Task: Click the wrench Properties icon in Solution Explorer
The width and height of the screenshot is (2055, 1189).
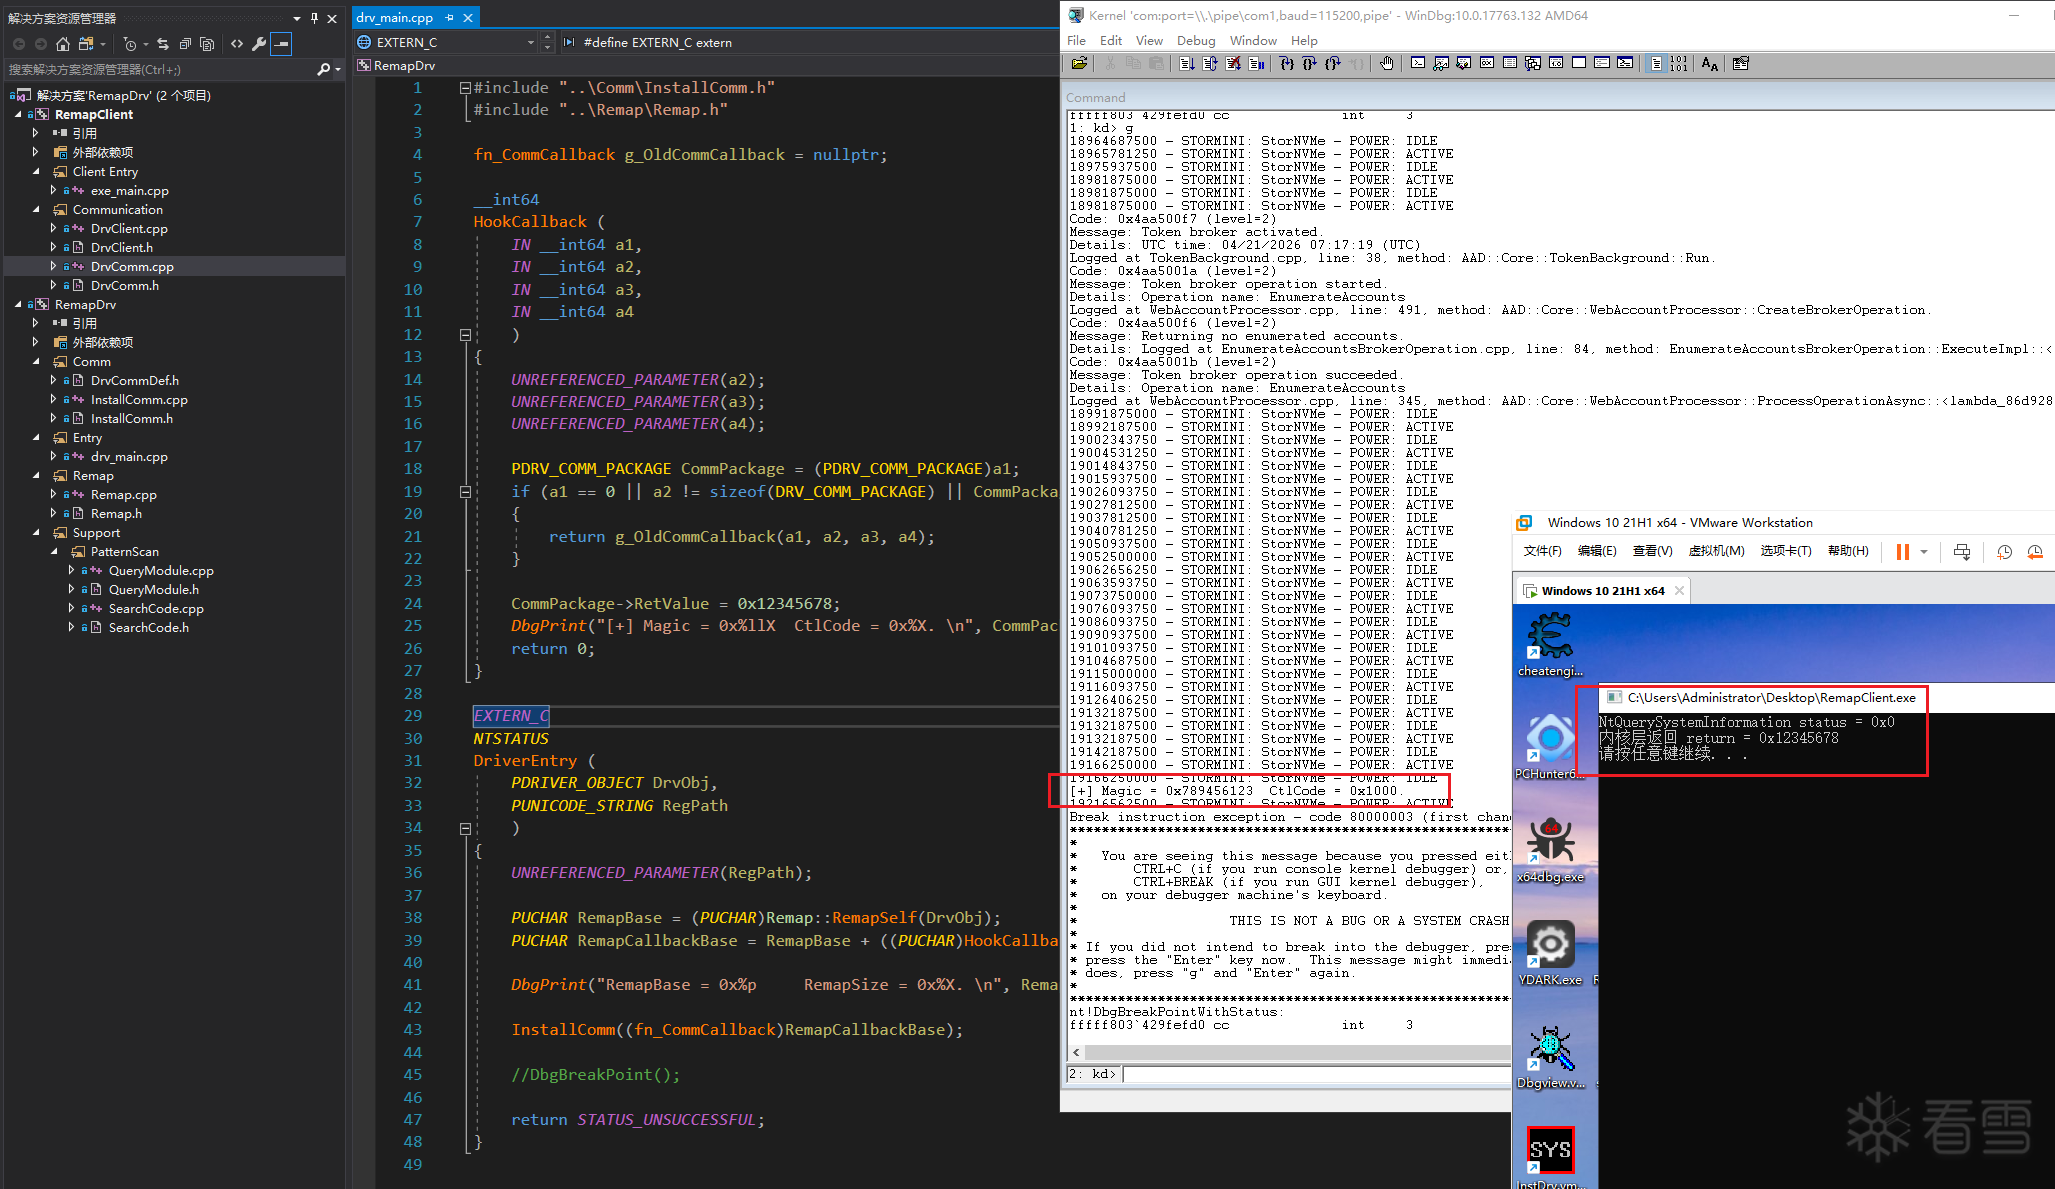Action: [x=259, y=44]
